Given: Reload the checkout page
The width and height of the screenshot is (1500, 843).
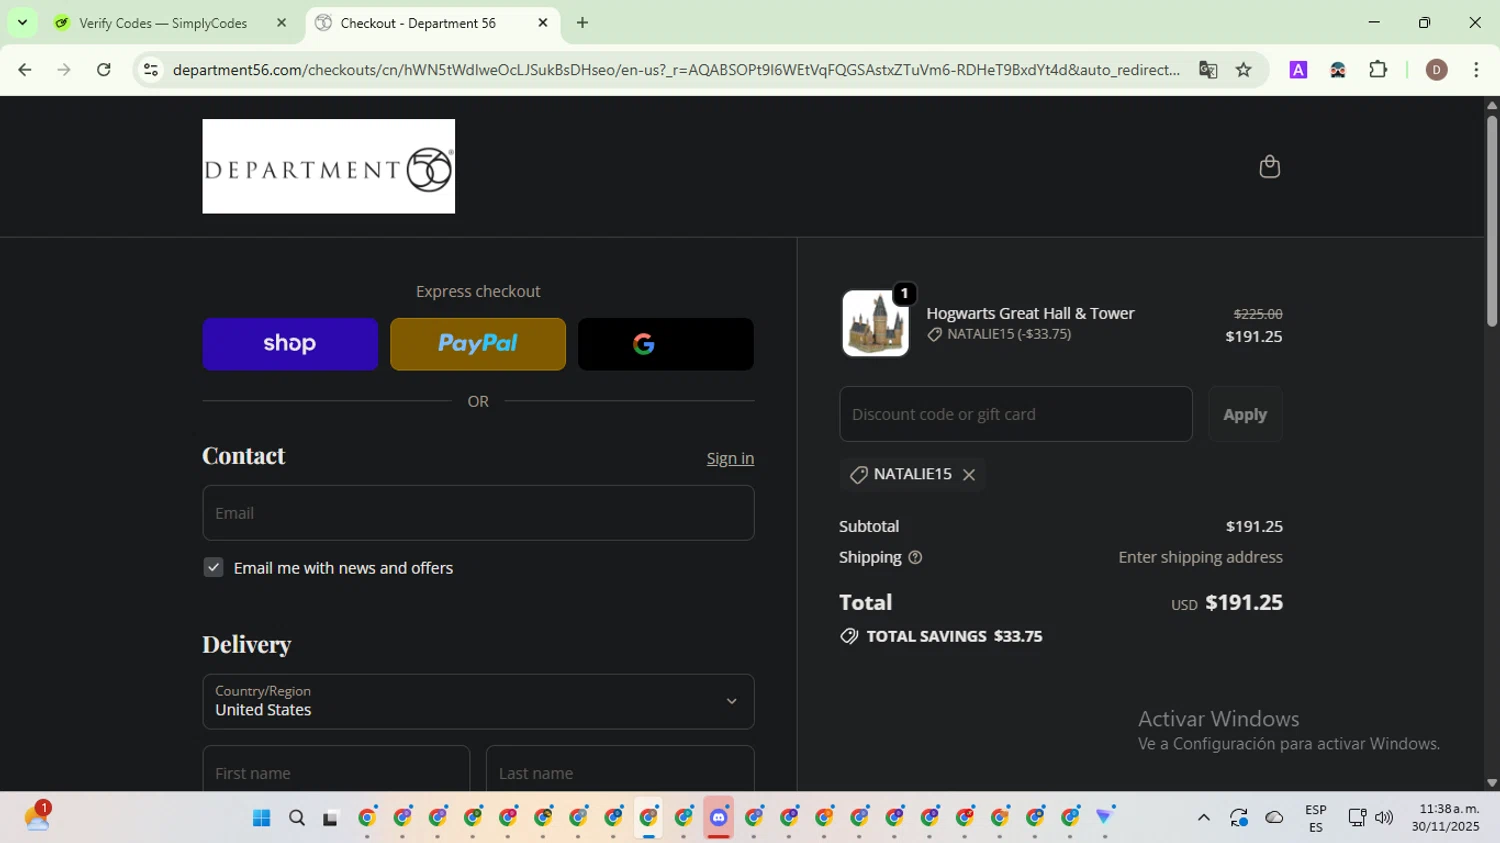Looking at the screenshot, I should [104, 70].
